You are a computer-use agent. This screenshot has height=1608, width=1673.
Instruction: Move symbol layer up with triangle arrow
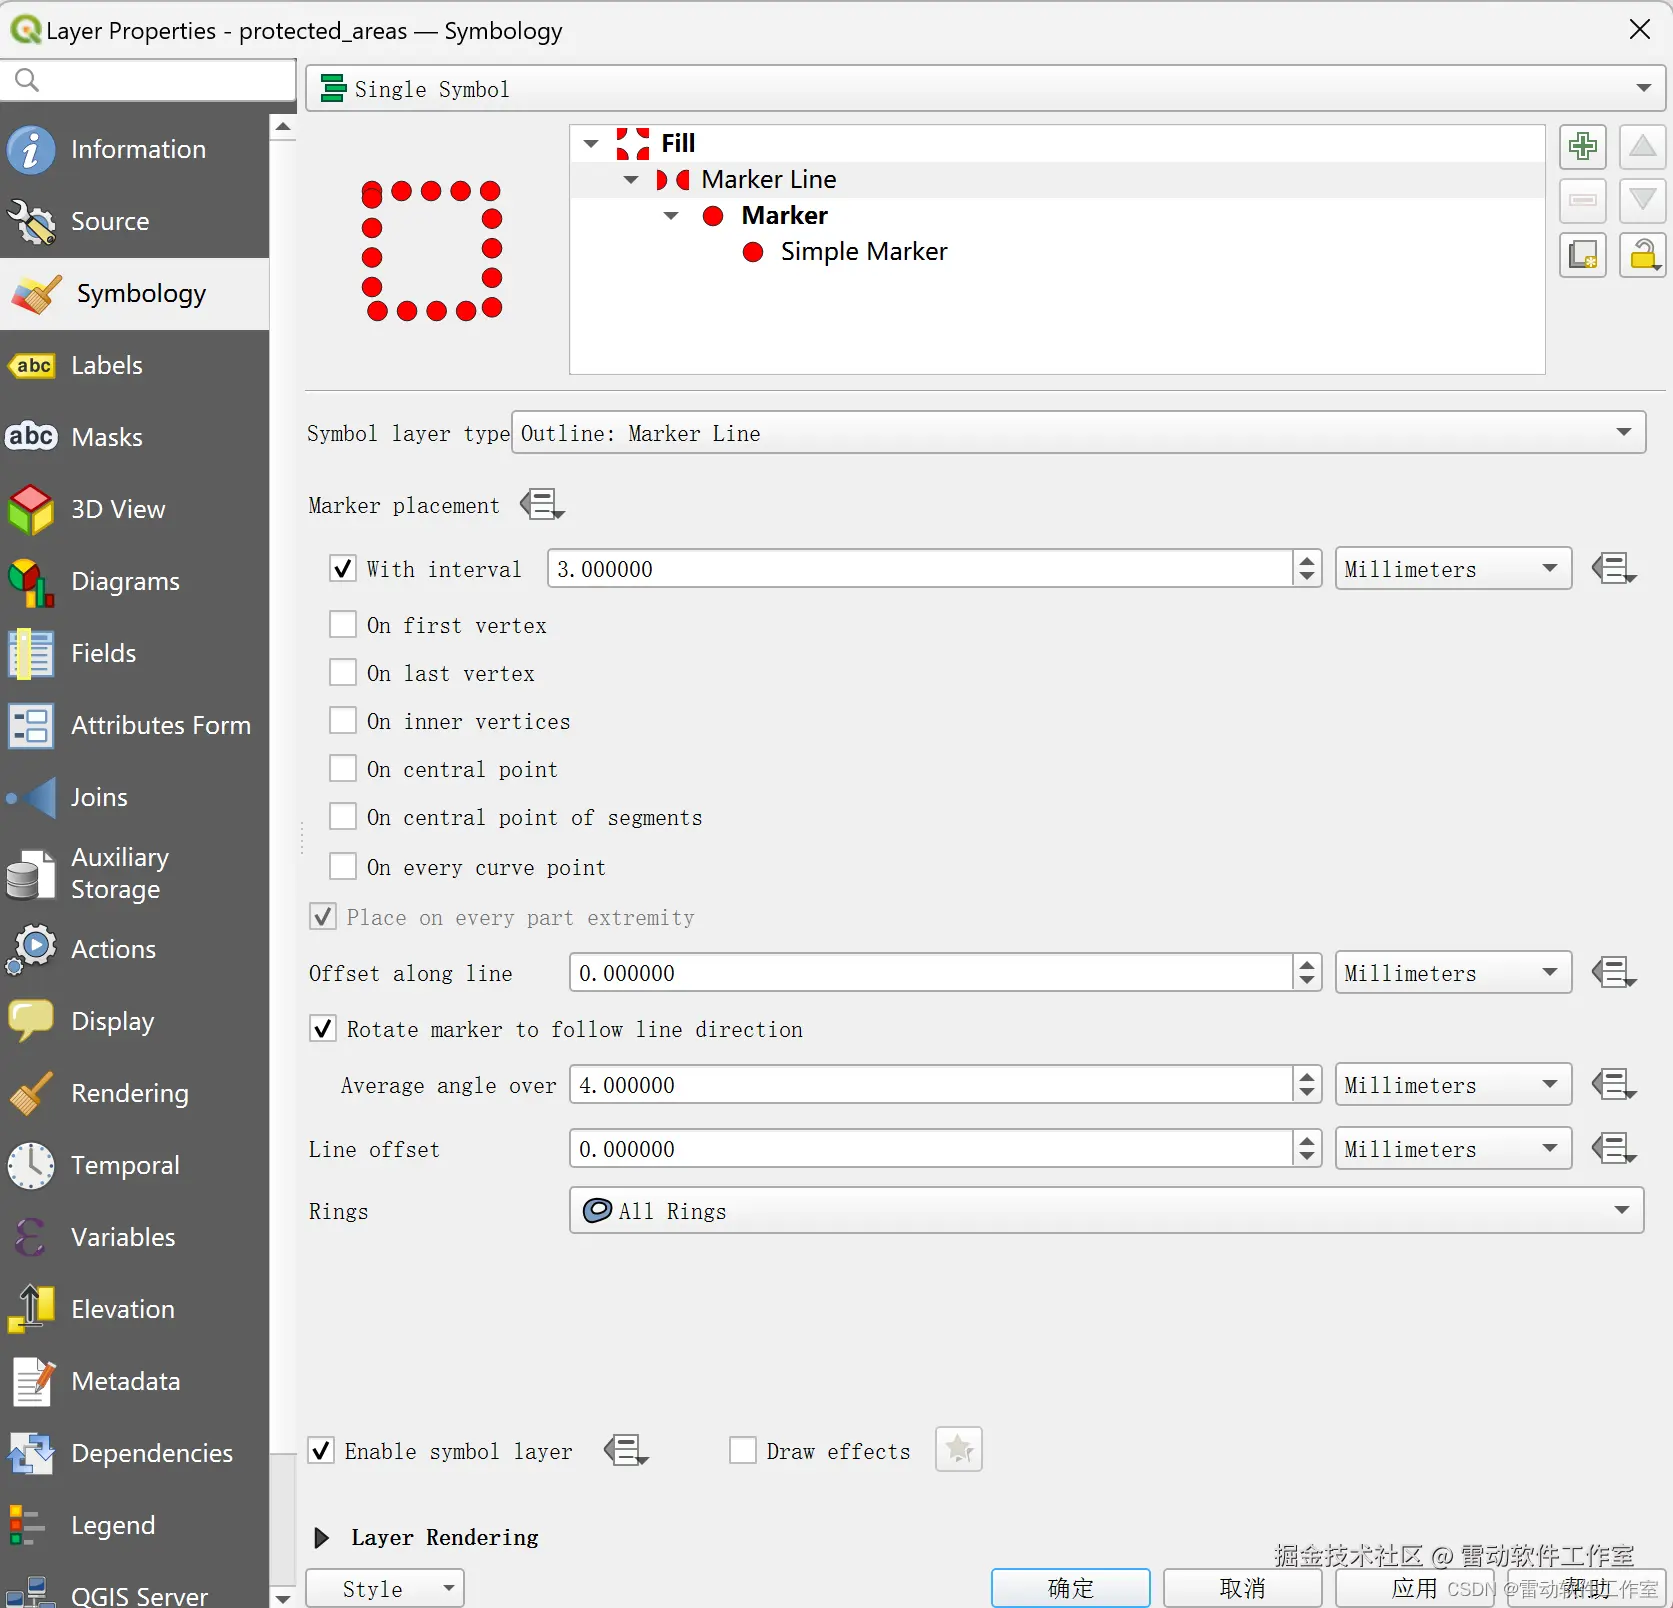tap(1642, 147)
